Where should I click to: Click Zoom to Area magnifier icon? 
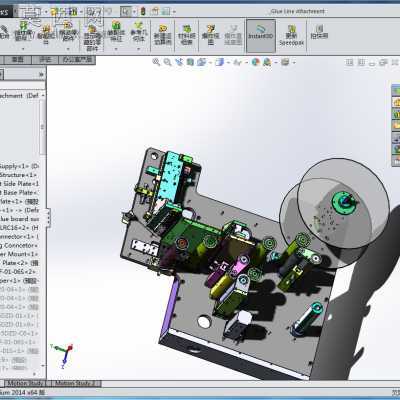click(x=167, y=62)
